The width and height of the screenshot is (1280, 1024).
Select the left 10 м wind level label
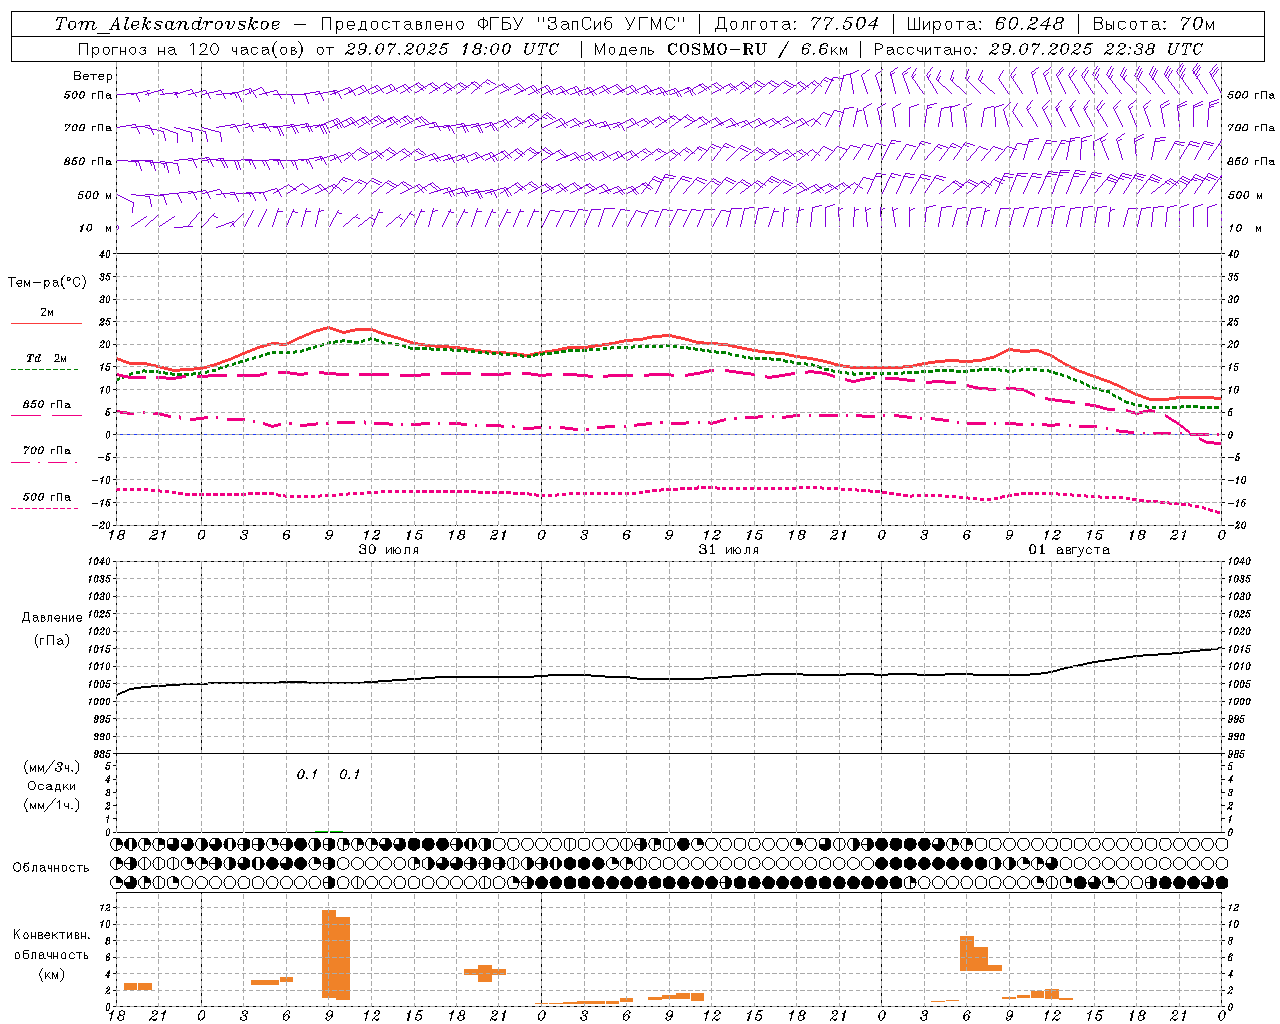pyautogui.click(x=95, y=228)
